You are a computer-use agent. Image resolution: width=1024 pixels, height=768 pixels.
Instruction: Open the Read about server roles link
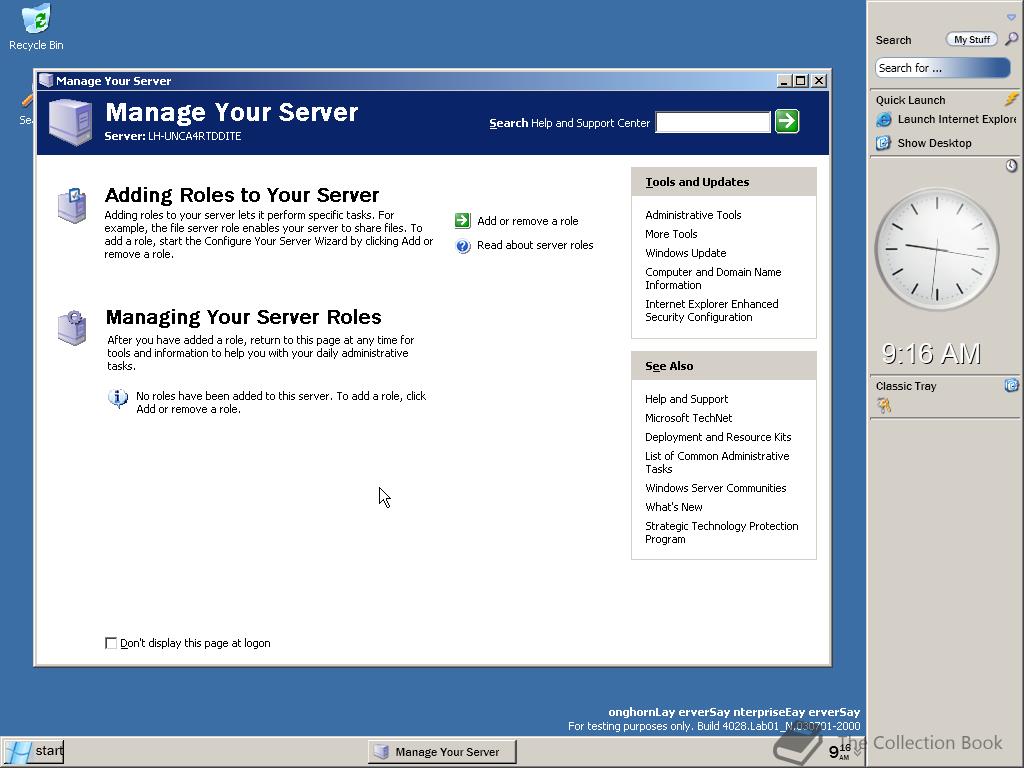(535, 246)
